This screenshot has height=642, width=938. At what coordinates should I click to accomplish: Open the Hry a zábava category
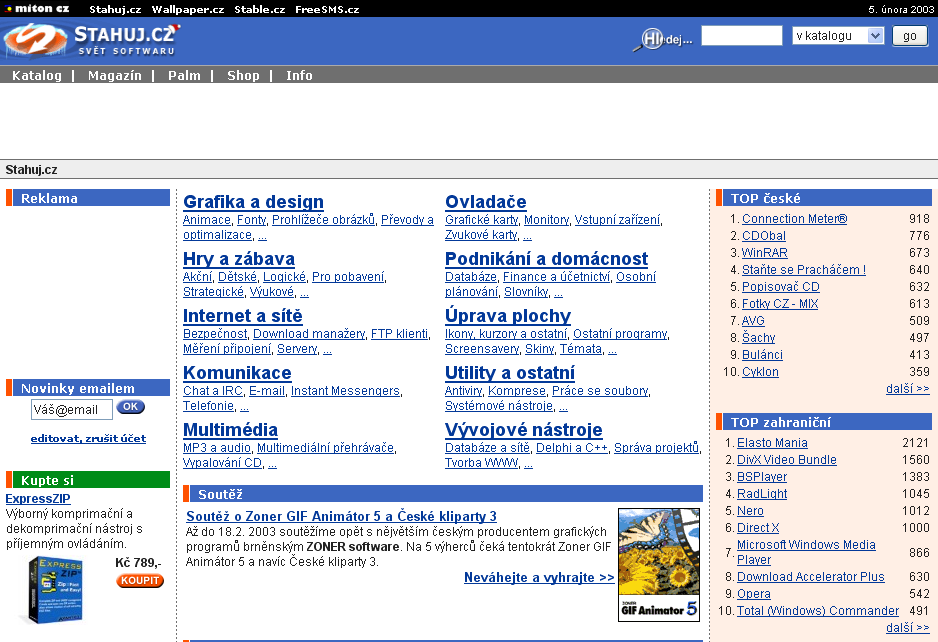click(x=239, y=258)
